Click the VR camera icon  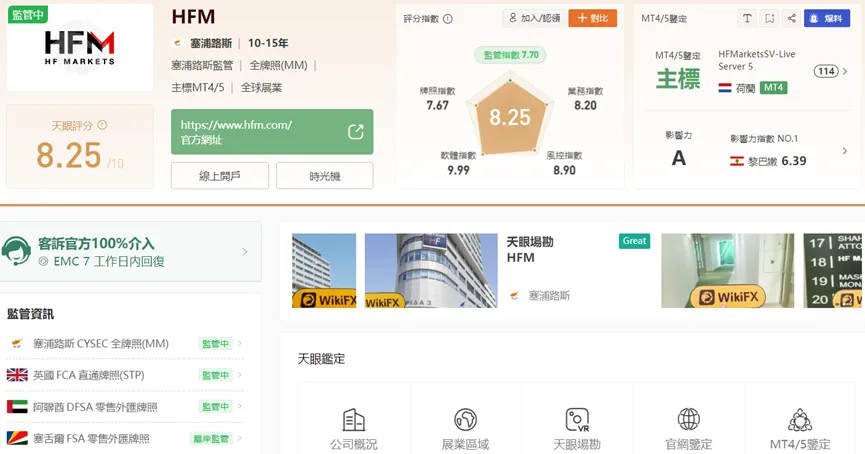coord(577,420)
